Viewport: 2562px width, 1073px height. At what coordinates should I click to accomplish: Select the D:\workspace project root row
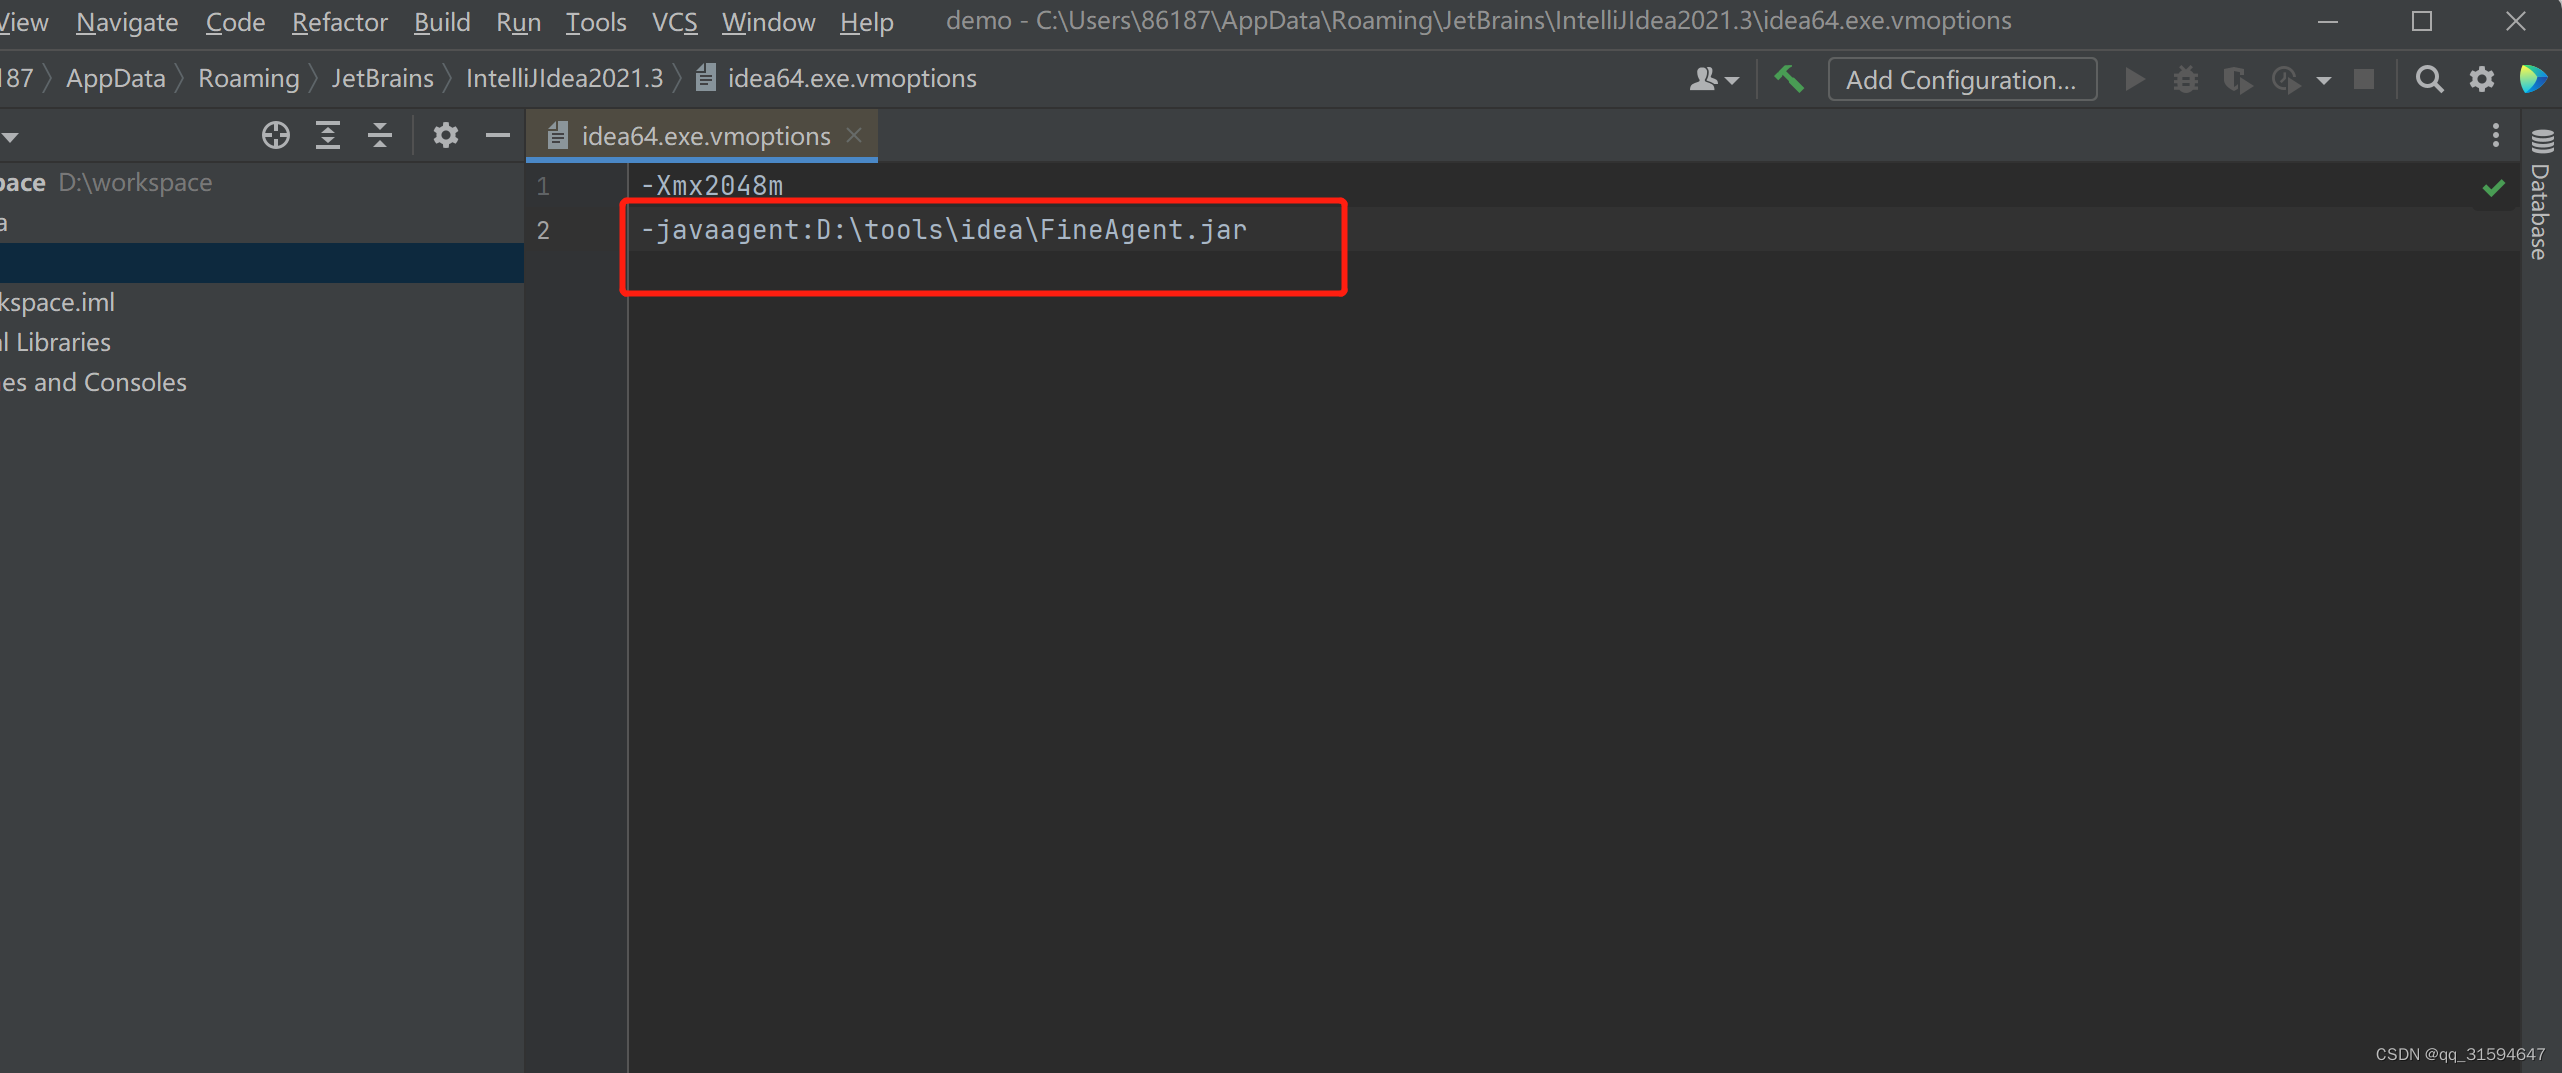[x=262, y=182]
